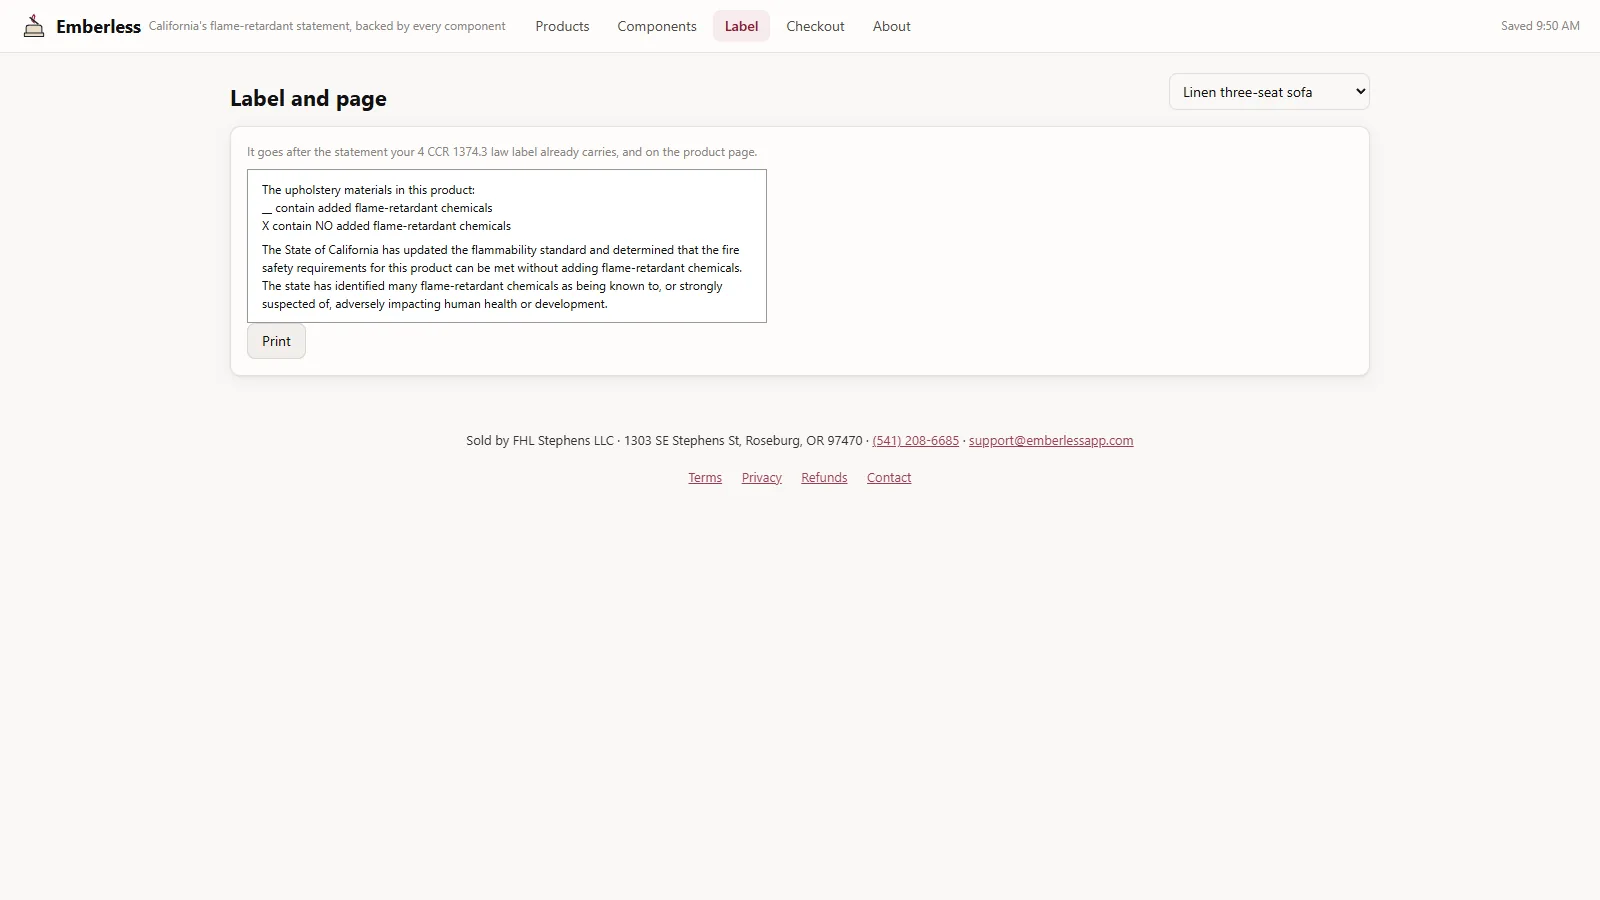Open the About page
The height and width of the screenshot is (900, 1600).
pos(891,26)
